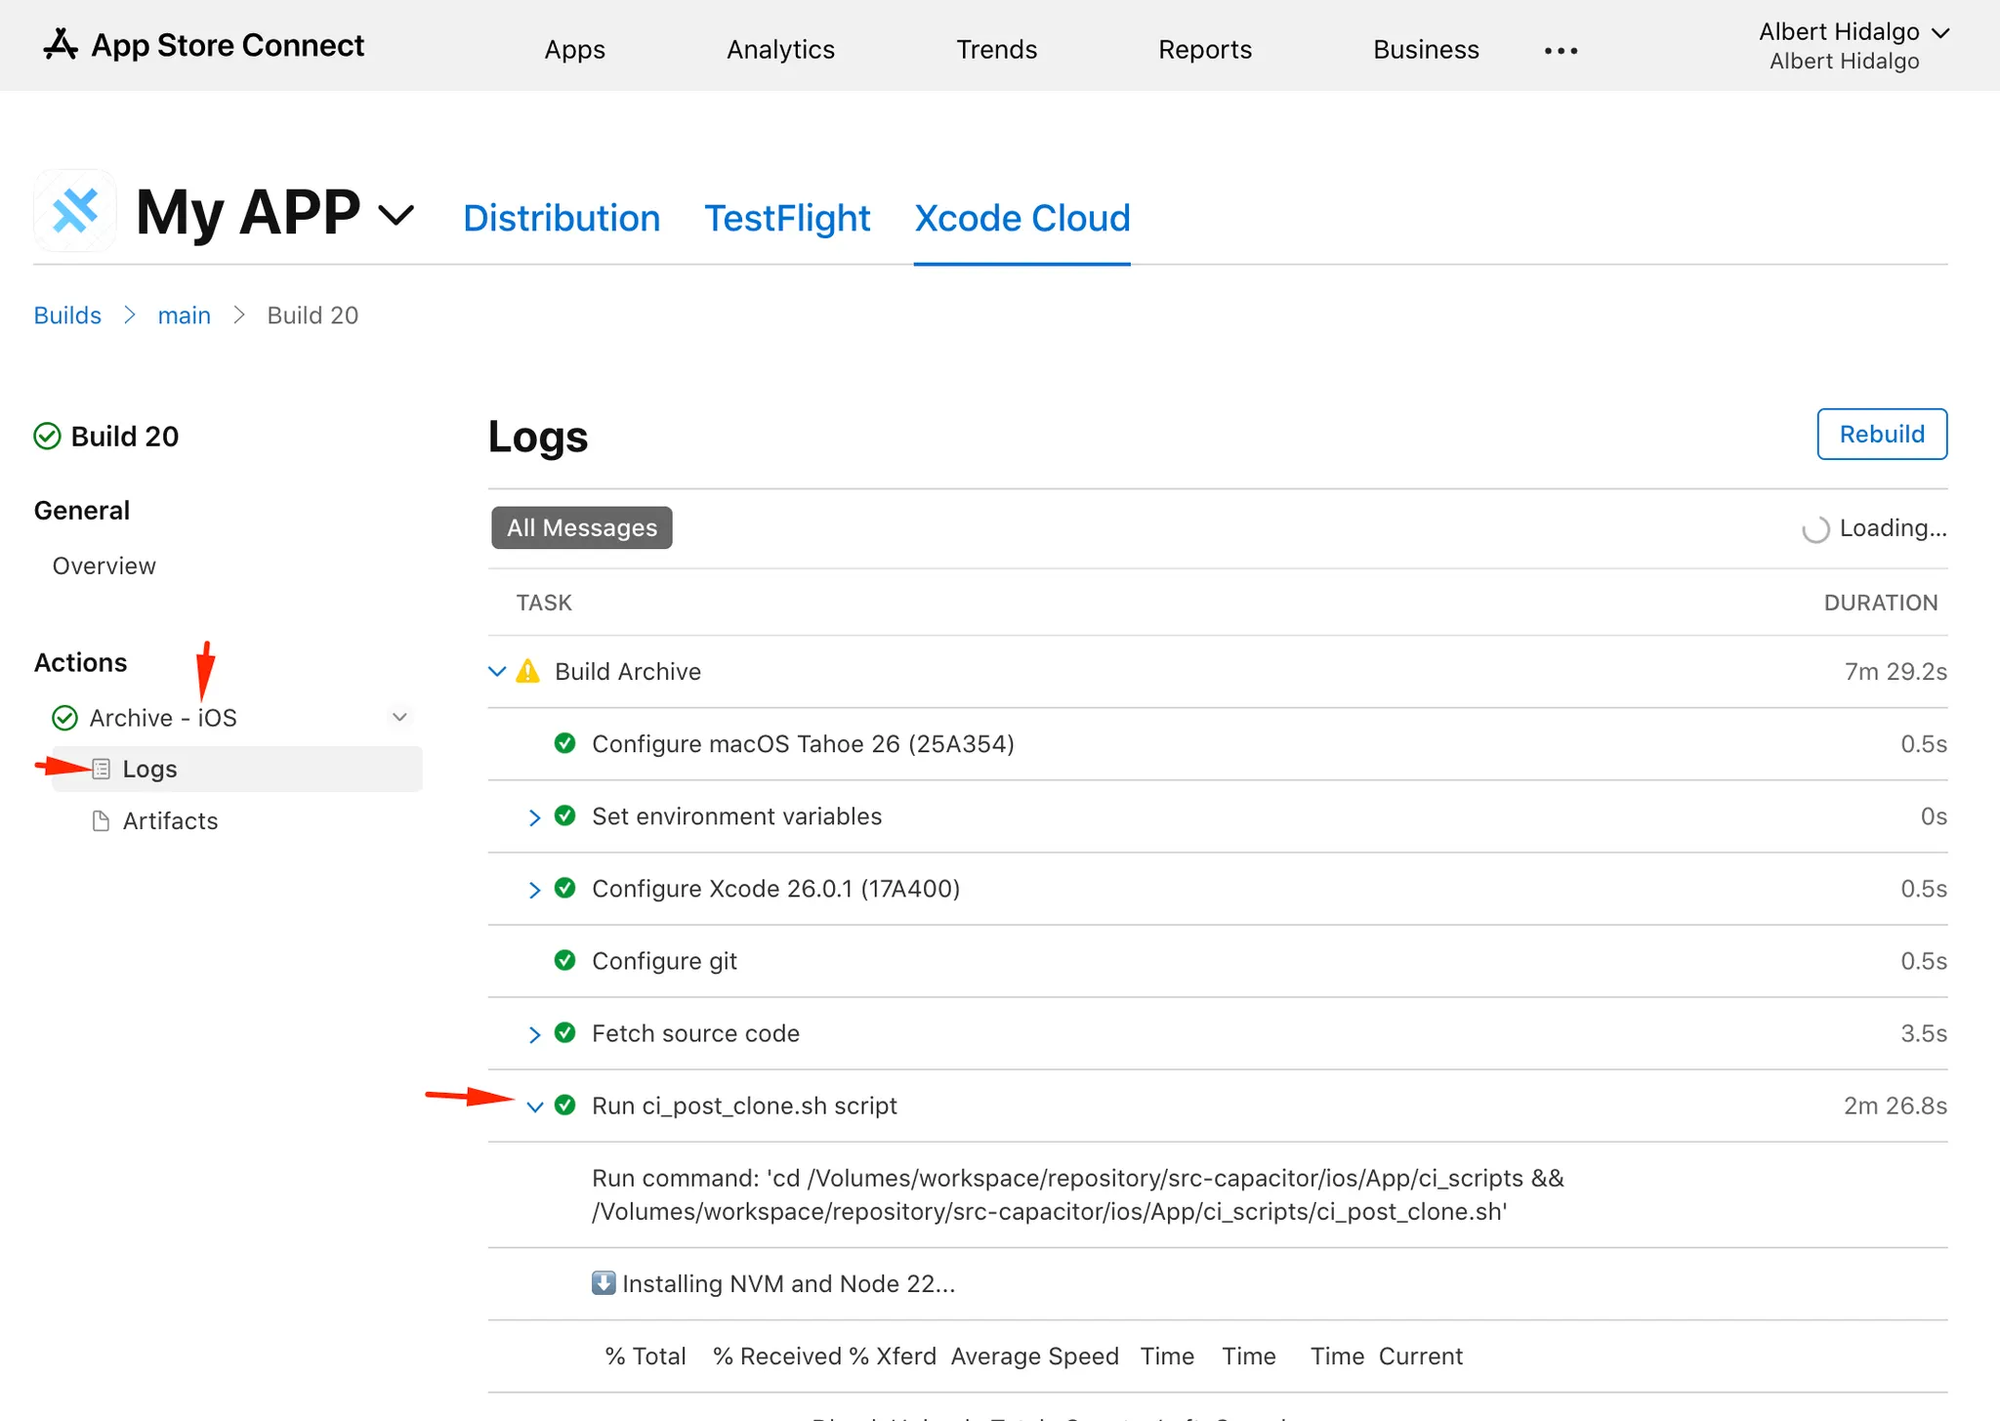Collapse the Build Archive task group
The width and height of the screenshot is (2000, 1421).
tap(497, 671)
